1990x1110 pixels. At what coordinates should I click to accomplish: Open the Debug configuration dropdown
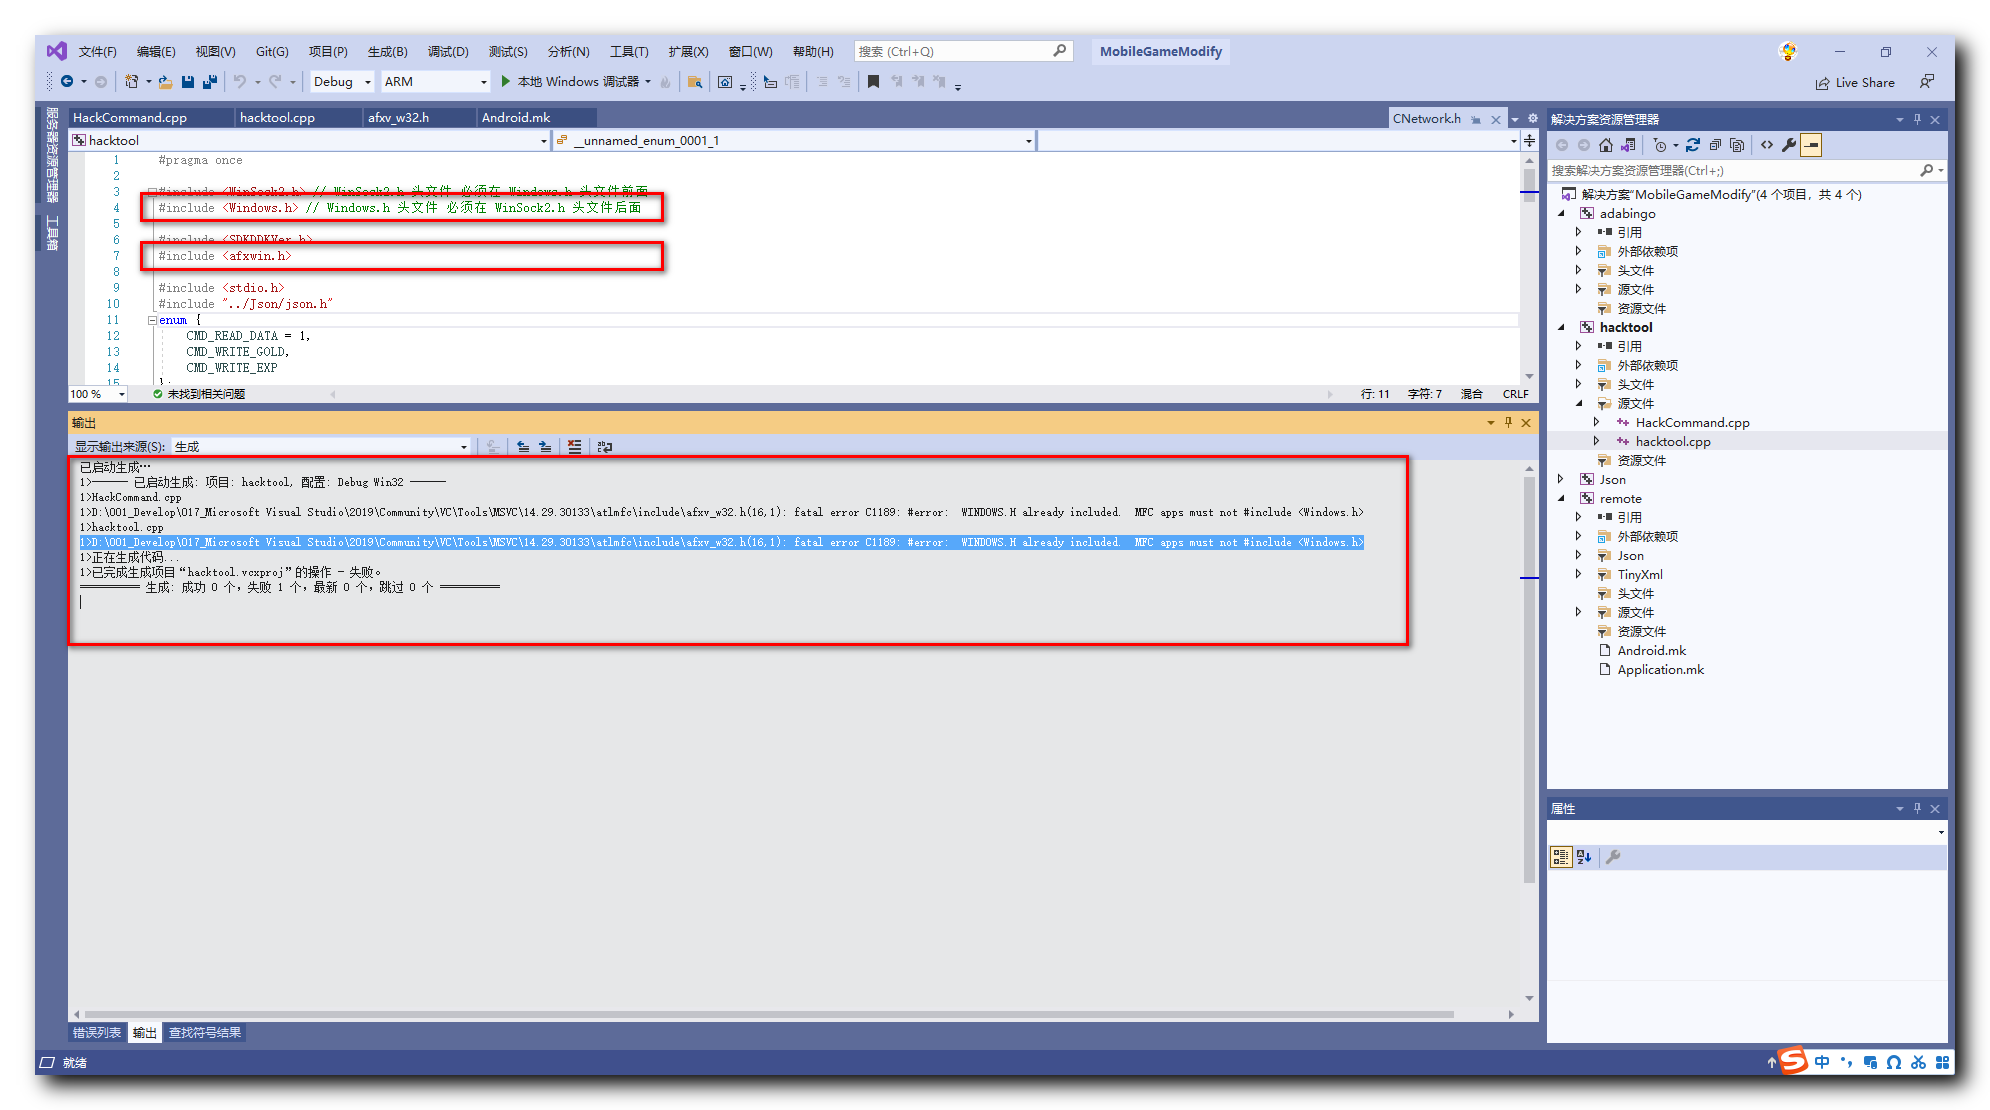[366, 82]
